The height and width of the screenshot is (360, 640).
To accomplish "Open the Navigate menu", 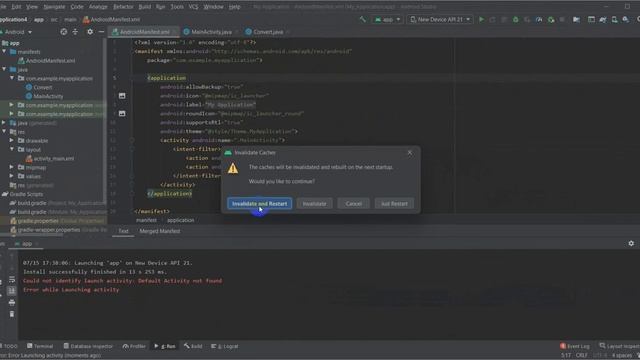I will (x=54, y=7).
